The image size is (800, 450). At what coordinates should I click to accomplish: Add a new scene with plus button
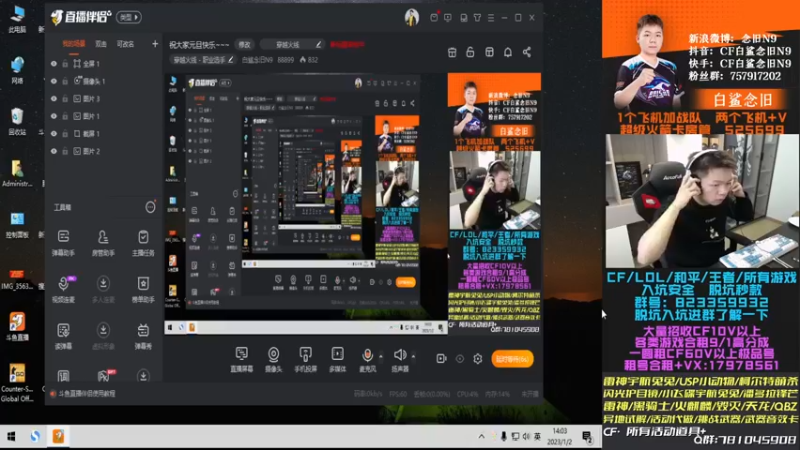point(155,44)
